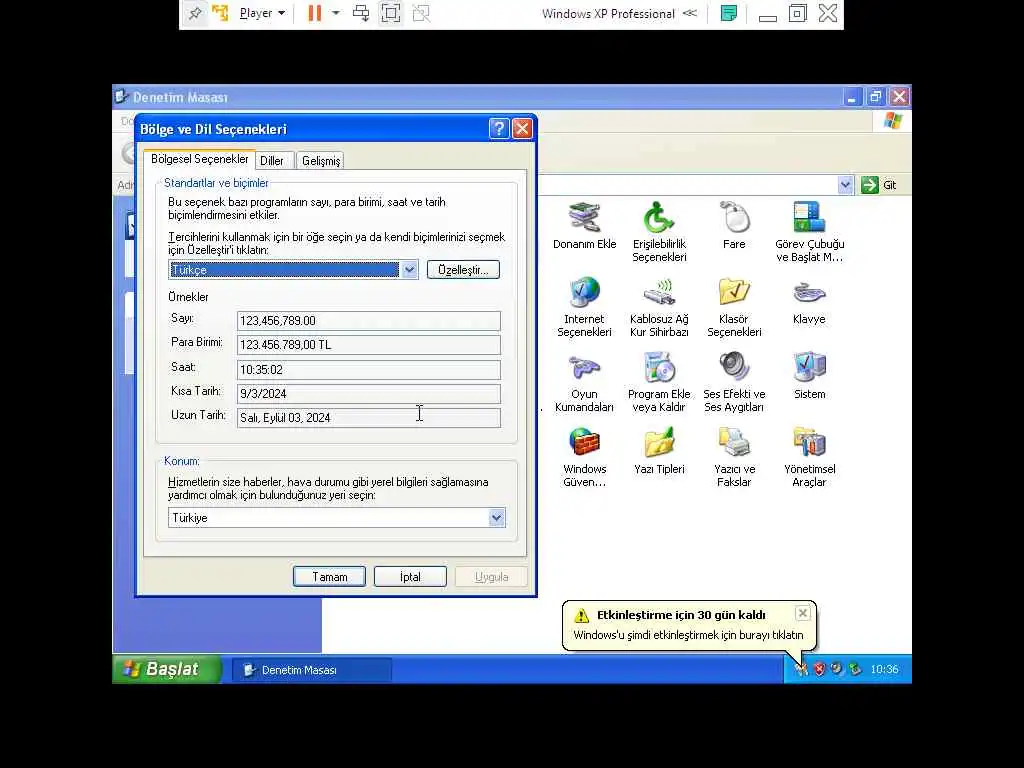Open Oyun Kumandaları icon
This screenshot has height=768, width=1024.
584,382
